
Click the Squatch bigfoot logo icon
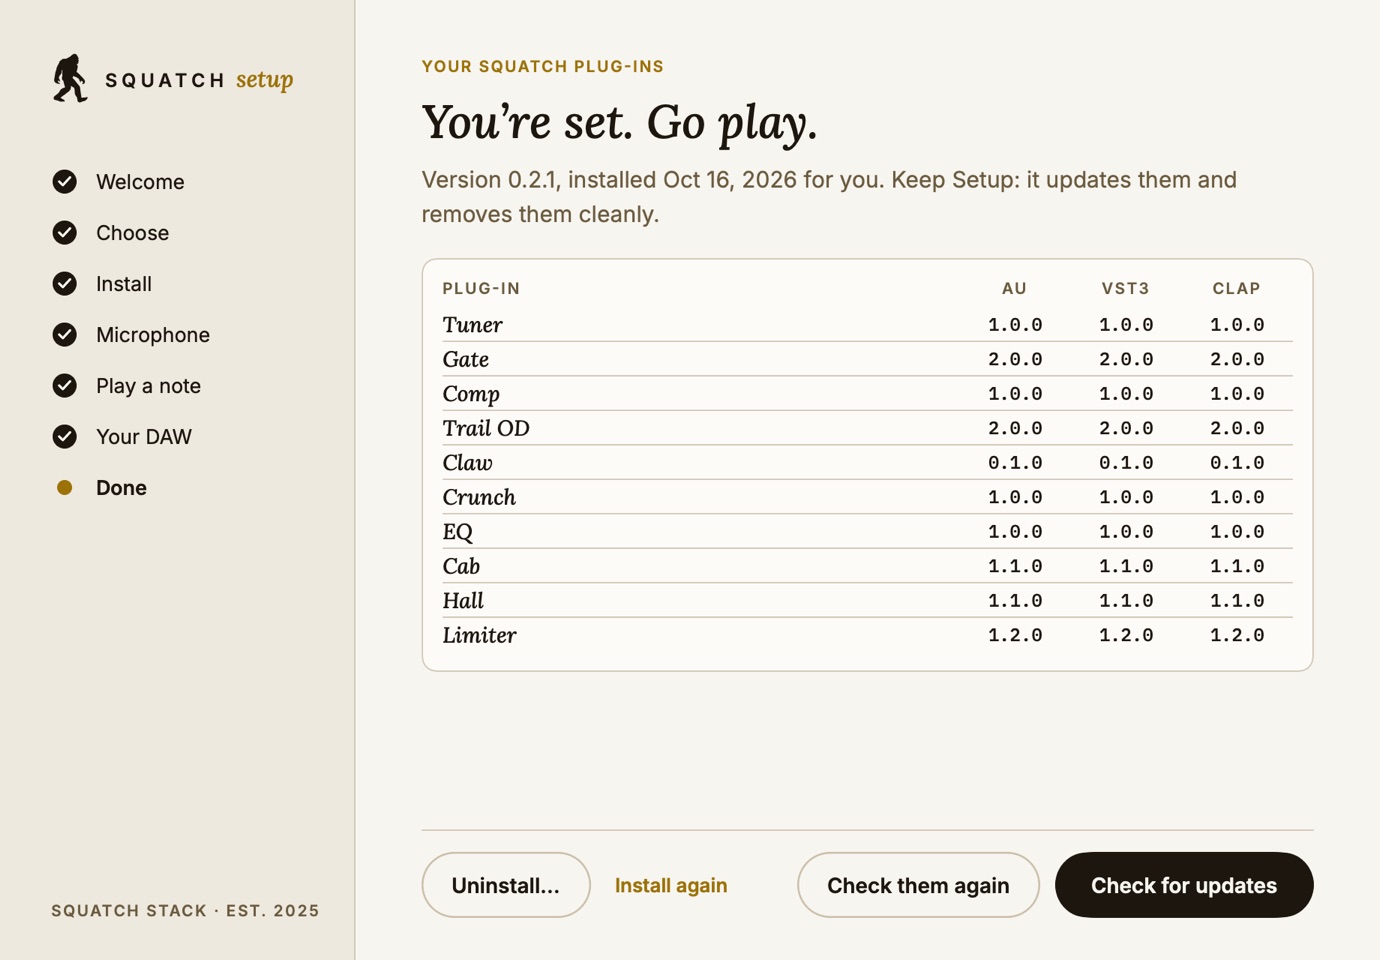(70, 78)
